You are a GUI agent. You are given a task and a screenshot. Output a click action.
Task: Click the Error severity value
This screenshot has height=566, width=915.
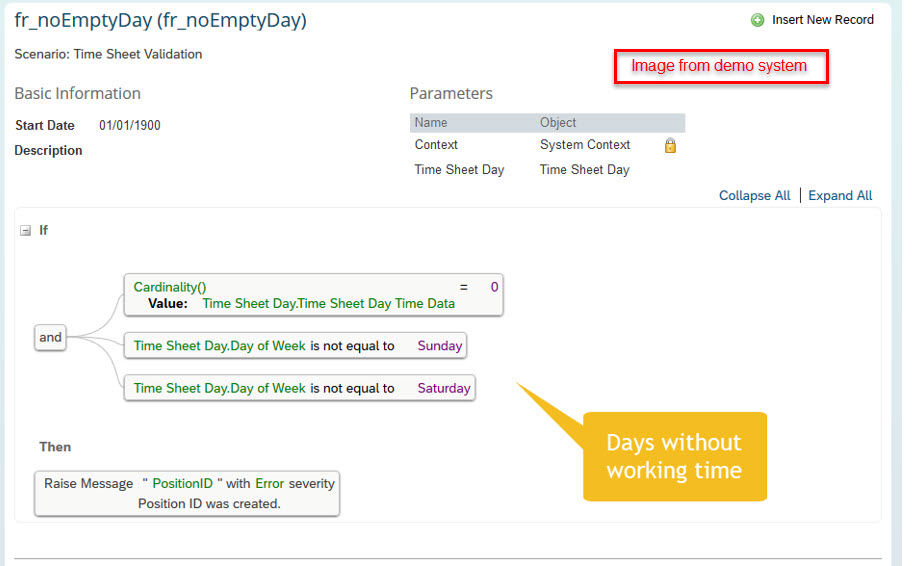point(270,483)
